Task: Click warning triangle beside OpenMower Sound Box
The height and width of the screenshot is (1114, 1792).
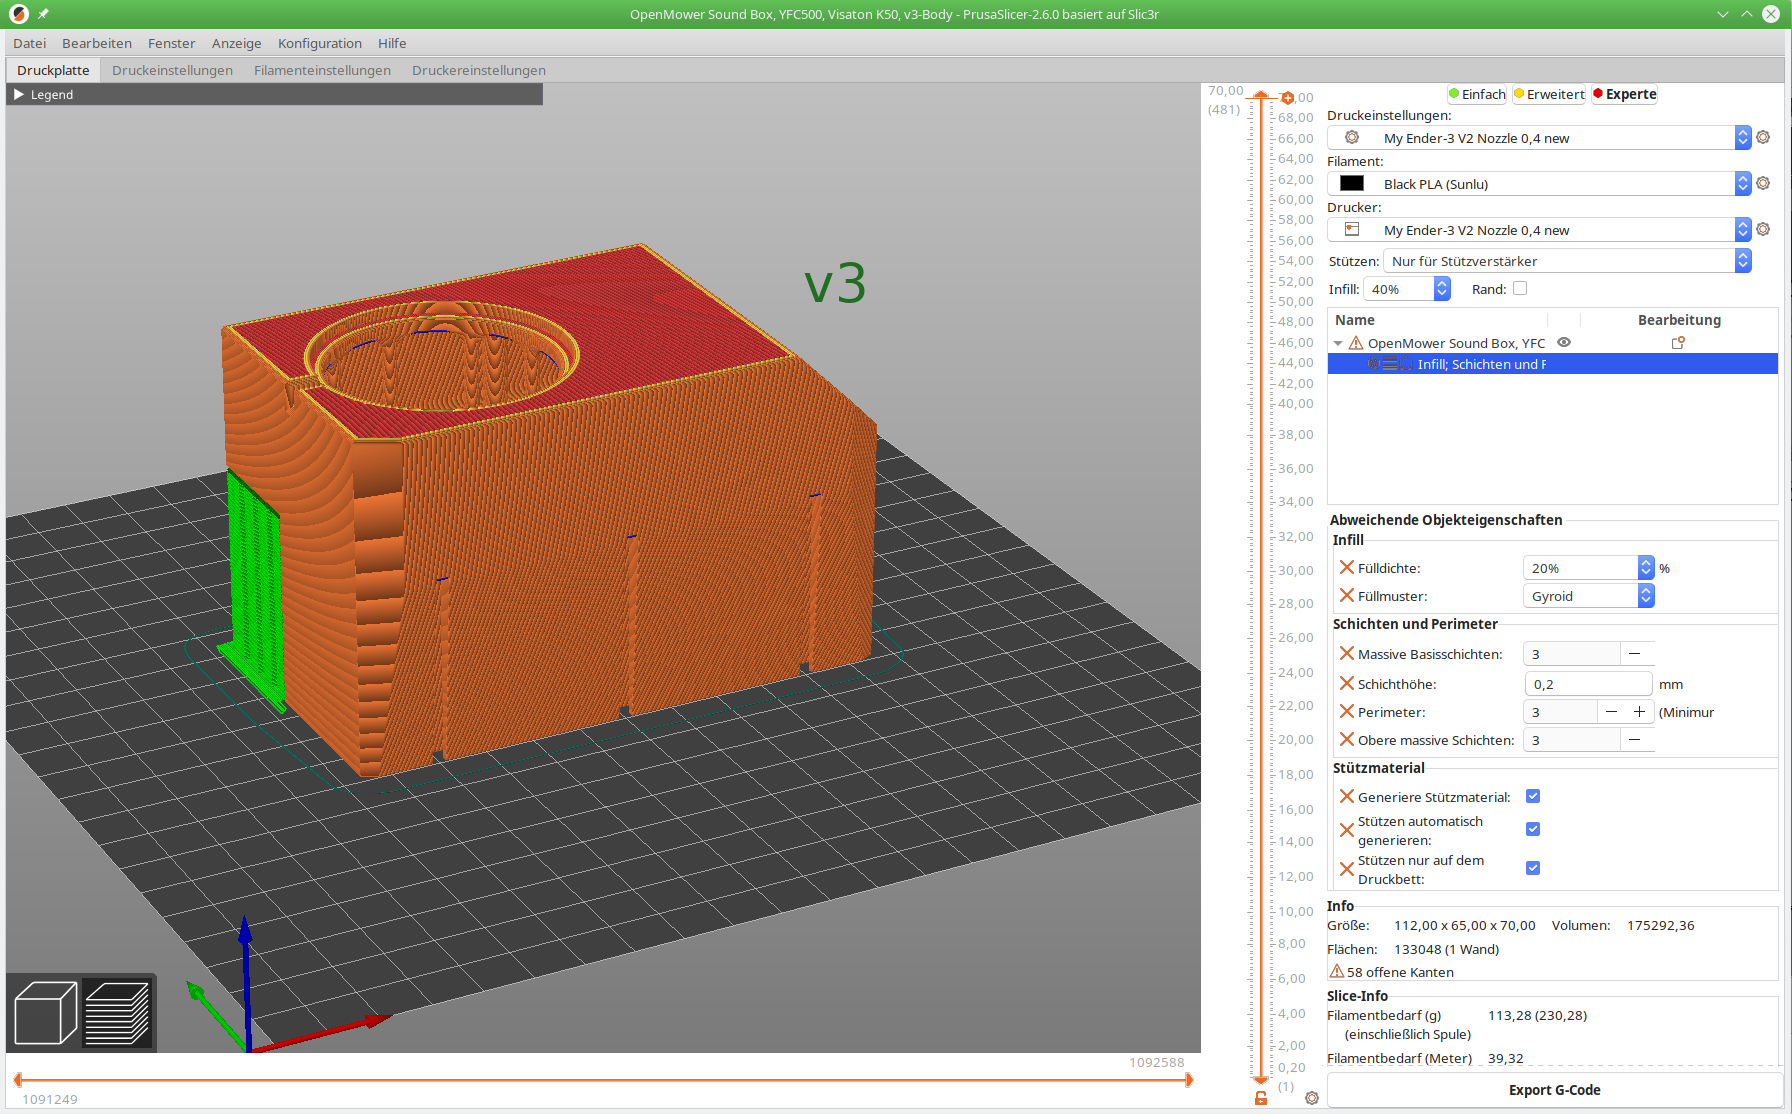Action: click(x=1356, y=343)
